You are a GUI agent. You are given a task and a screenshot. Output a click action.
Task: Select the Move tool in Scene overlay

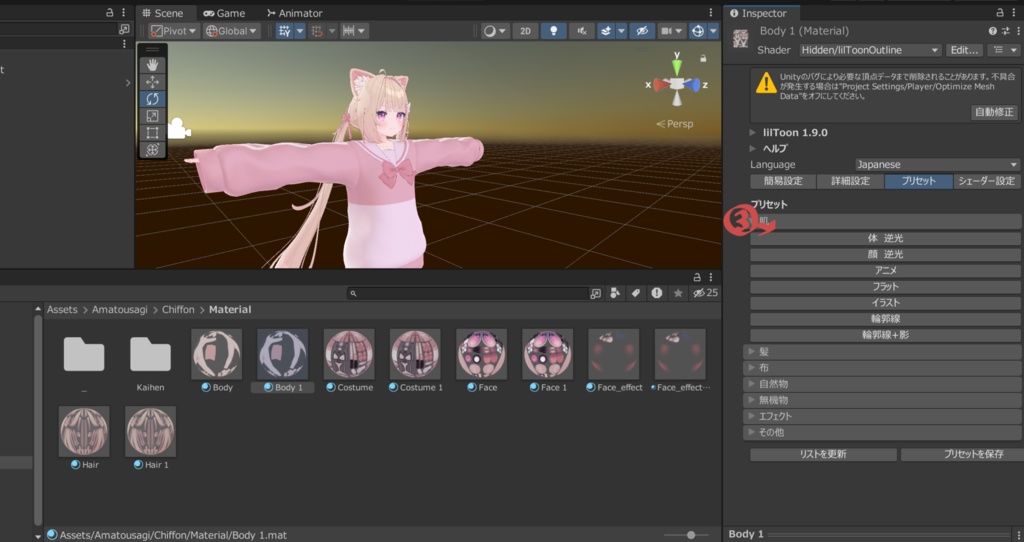pos(152,82)
